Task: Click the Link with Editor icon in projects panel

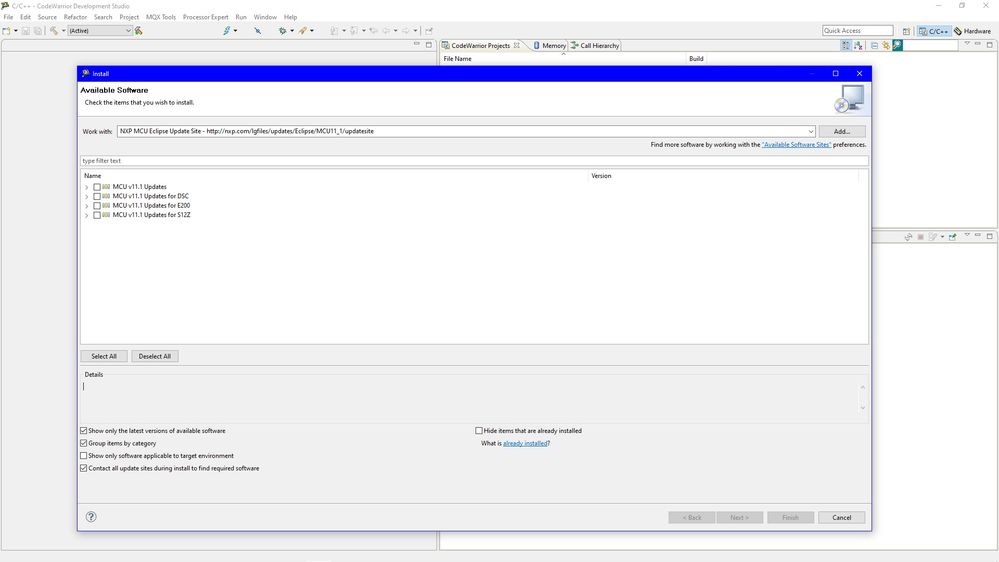Action: click(x=886, y=45)
